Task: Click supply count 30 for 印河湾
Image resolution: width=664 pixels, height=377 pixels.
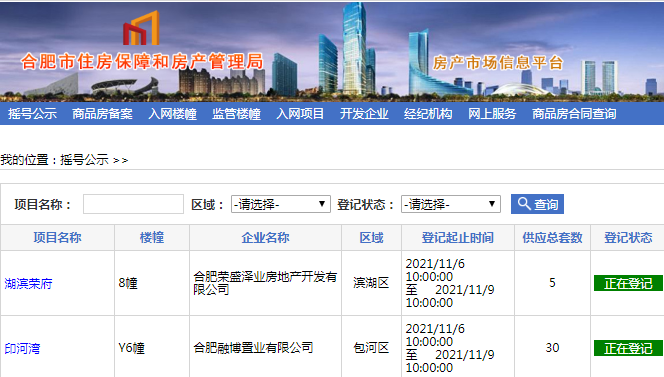Action: pyautogui.click(x=553, y=348)
